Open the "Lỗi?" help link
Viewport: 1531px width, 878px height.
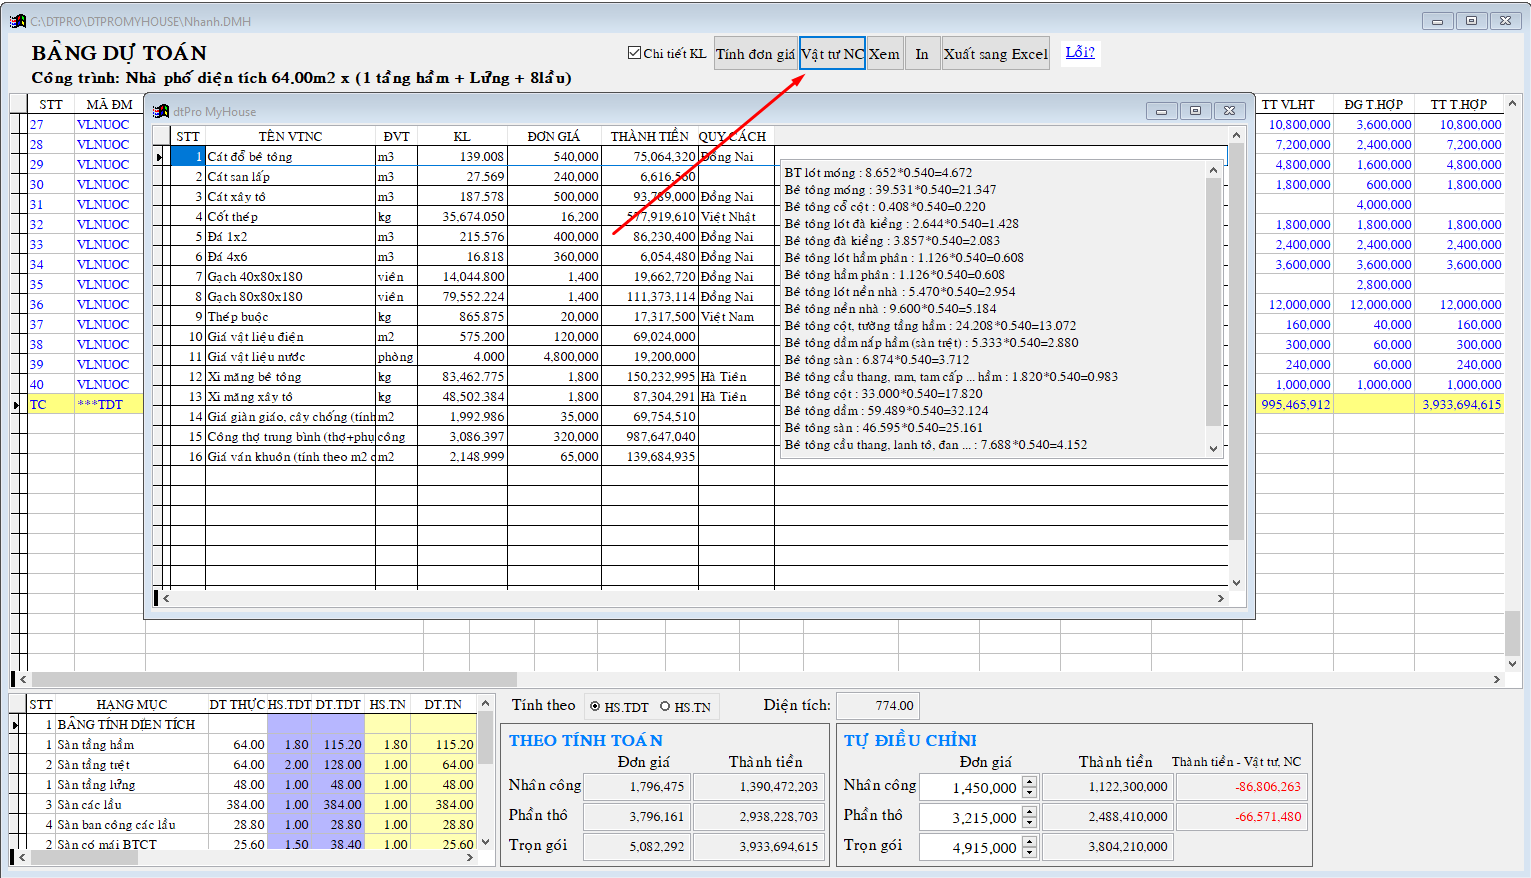[x=1079, y=52]
